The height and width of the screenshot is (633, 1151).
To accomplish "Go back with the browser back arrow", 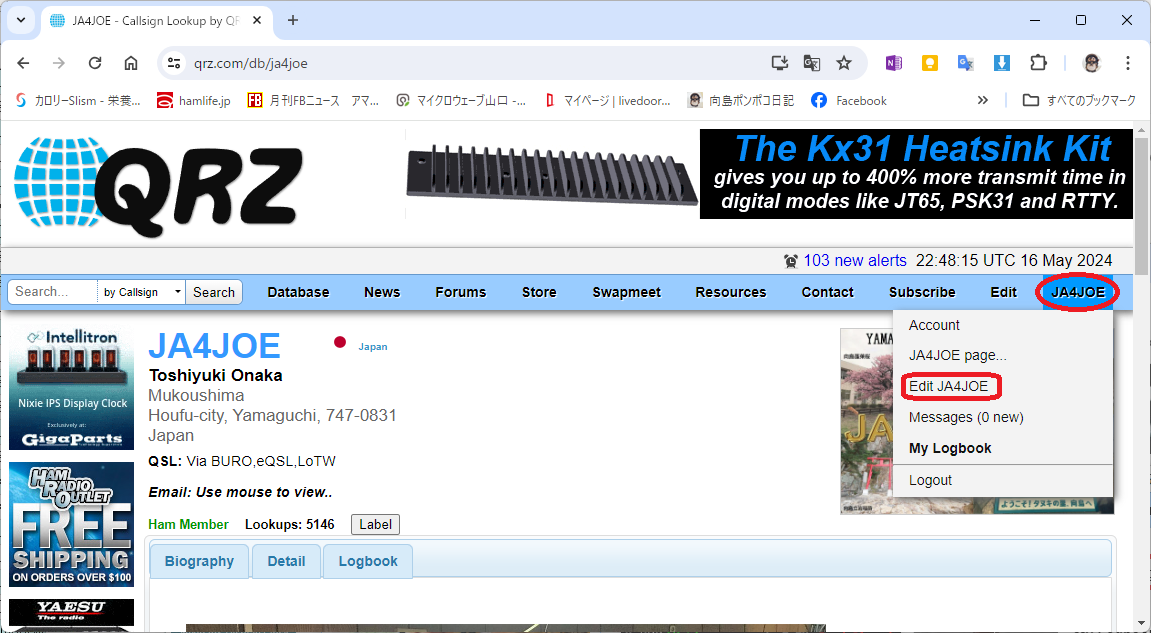I will [23, 63].
